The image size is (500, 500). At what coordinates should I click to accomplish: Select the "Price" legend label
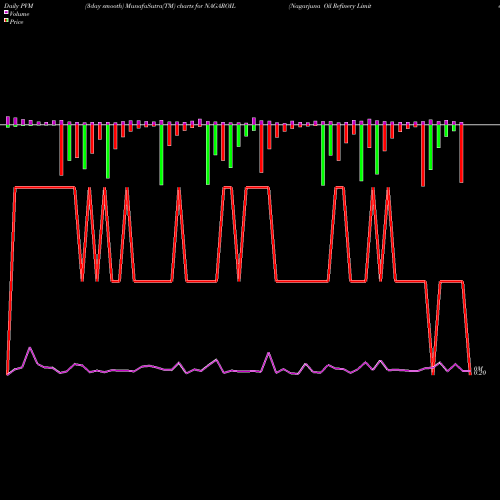click(16, 22)
